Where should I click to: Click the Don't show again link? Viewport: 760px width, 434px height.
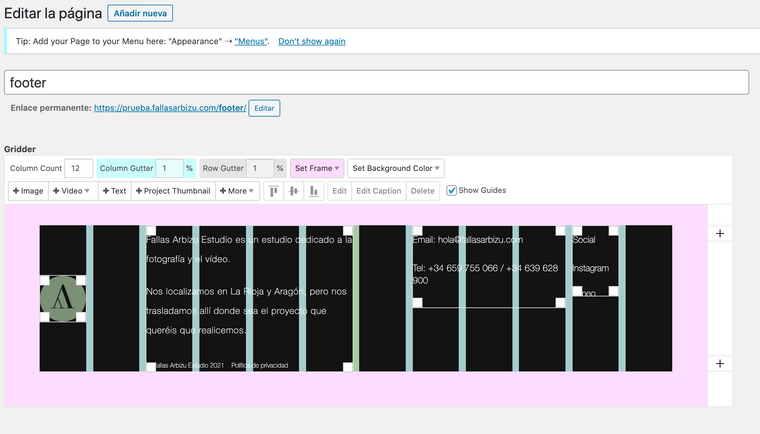pyautogui.click(x=312, y=41)
